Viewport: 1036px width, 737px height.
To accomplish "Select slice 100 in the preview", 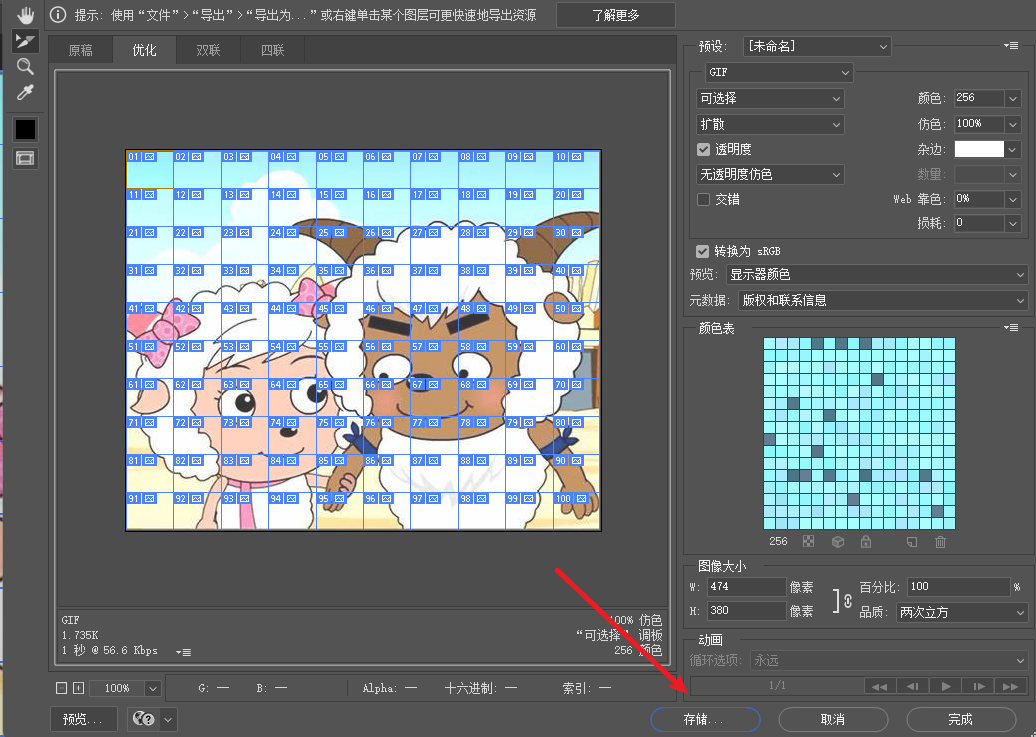I will (577, 511).
